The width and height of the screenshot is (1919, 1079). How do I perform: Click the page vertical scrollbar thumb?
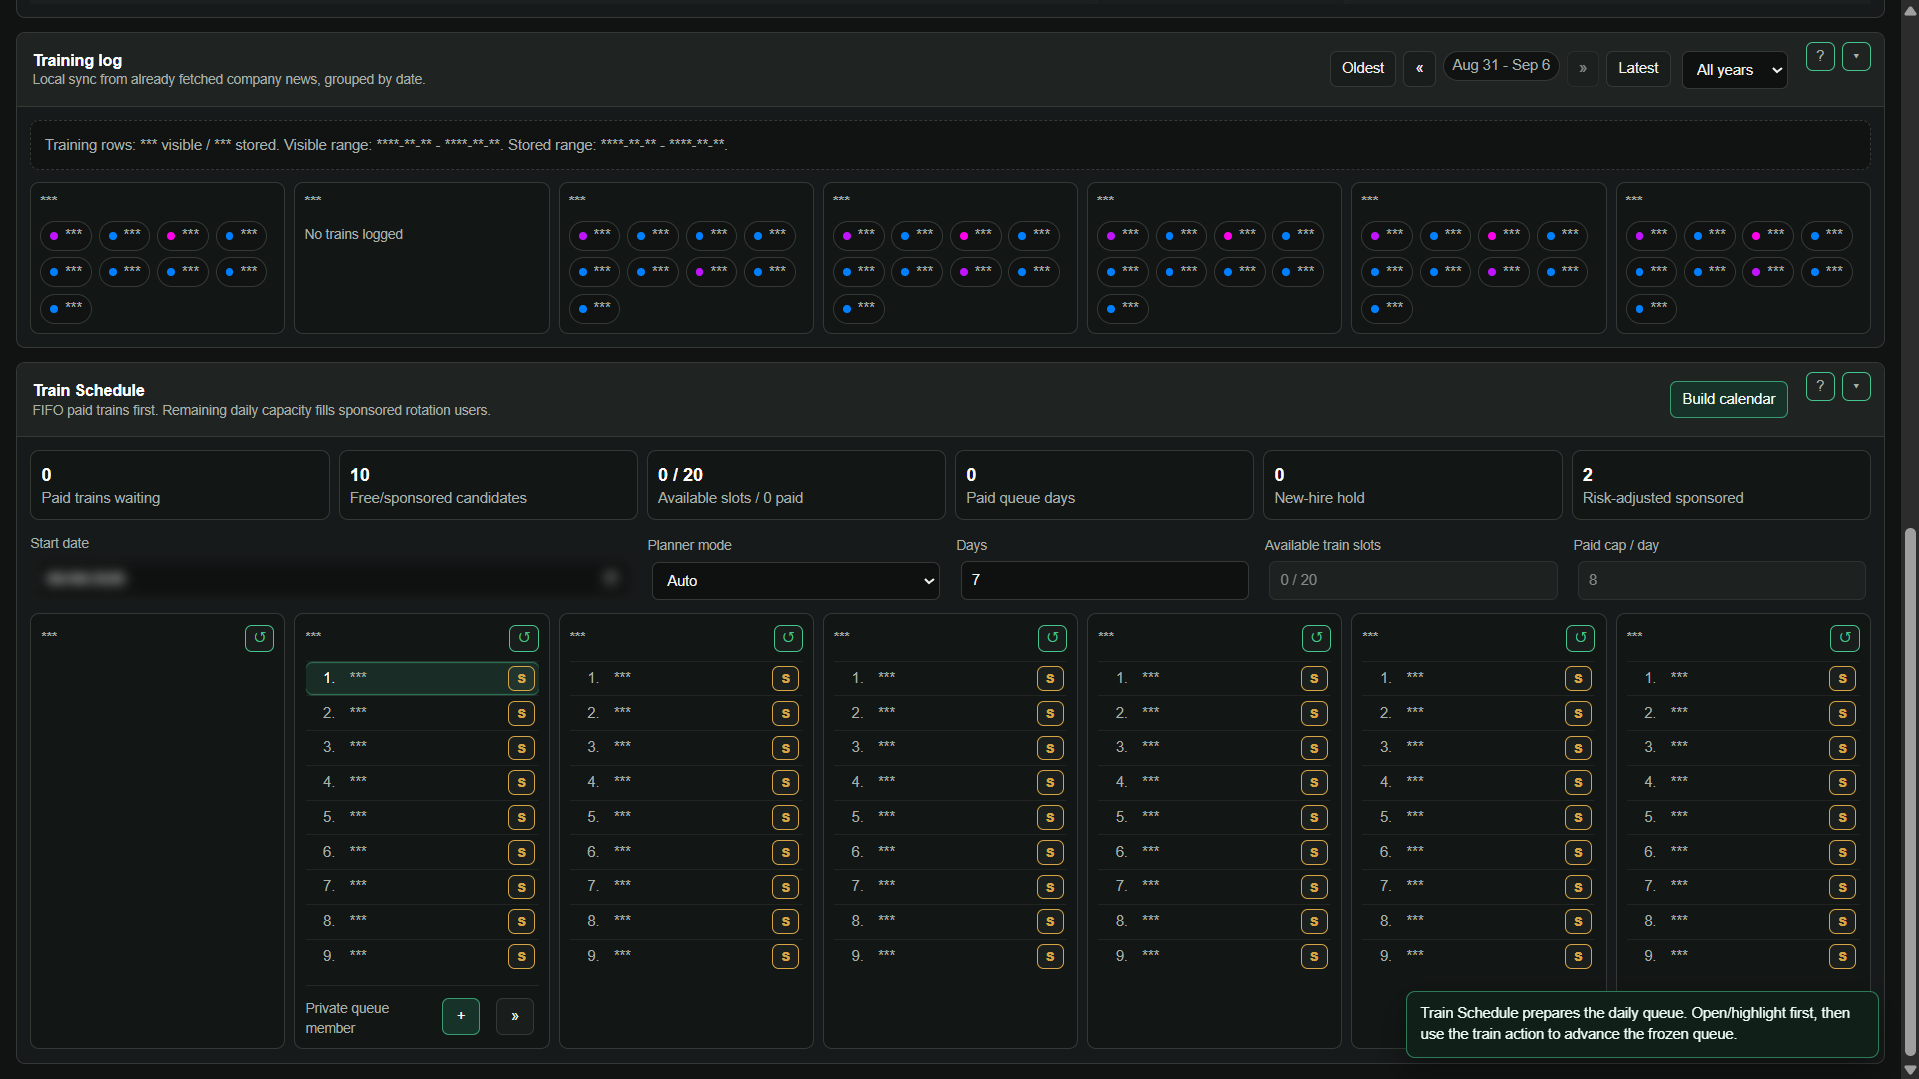point(1910,790)
